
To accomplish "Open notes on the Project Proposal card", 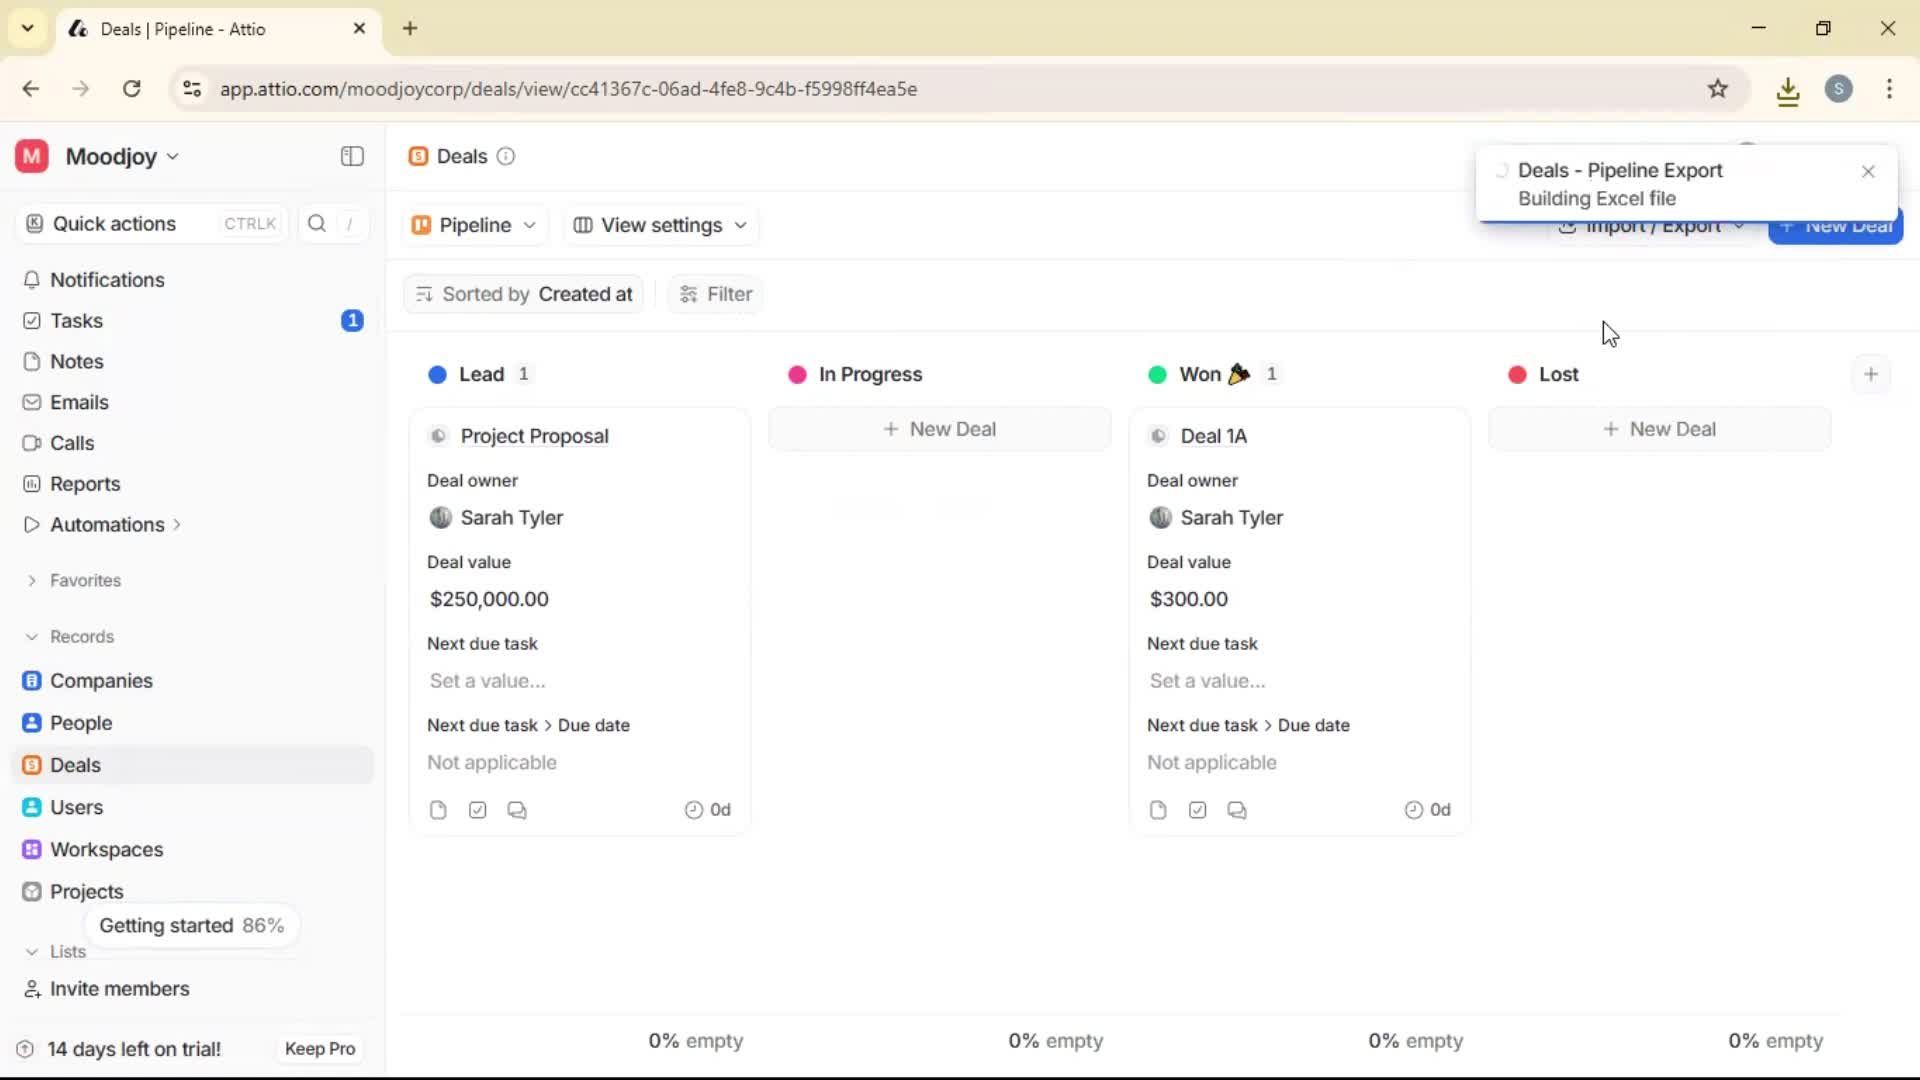I will [x=438, y=809].
